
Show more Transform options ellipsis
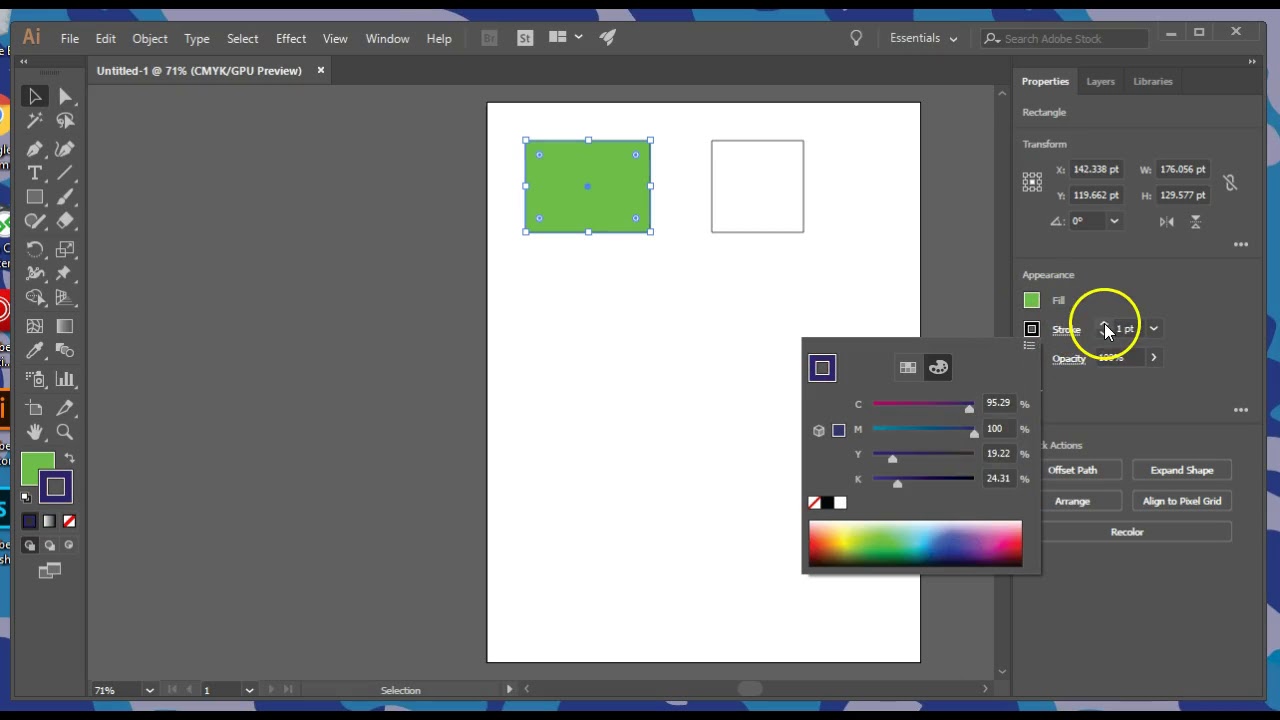(x=1241, y=245)
